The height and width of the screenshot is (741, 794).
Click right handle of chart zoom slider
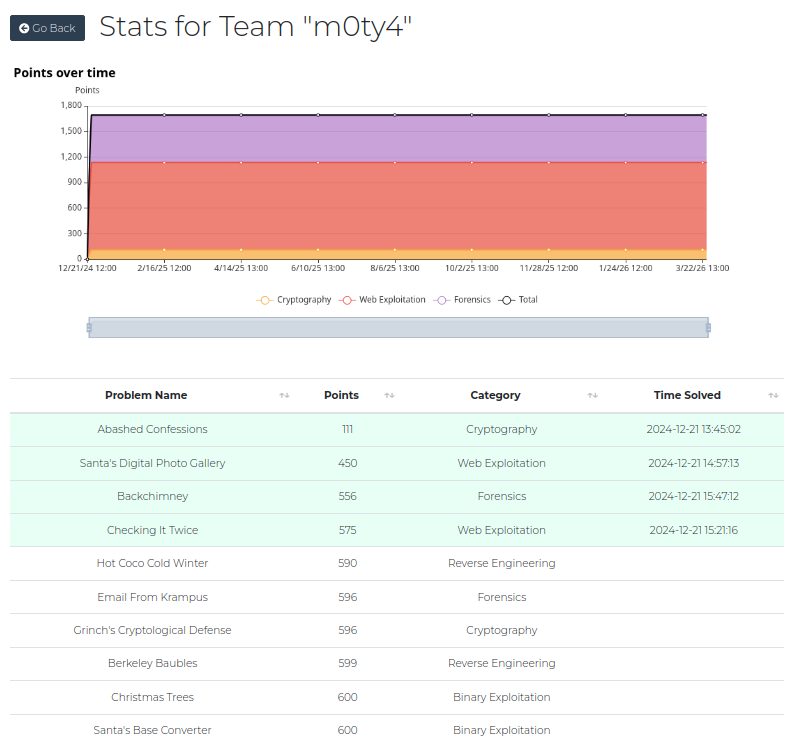click(708, 327)
